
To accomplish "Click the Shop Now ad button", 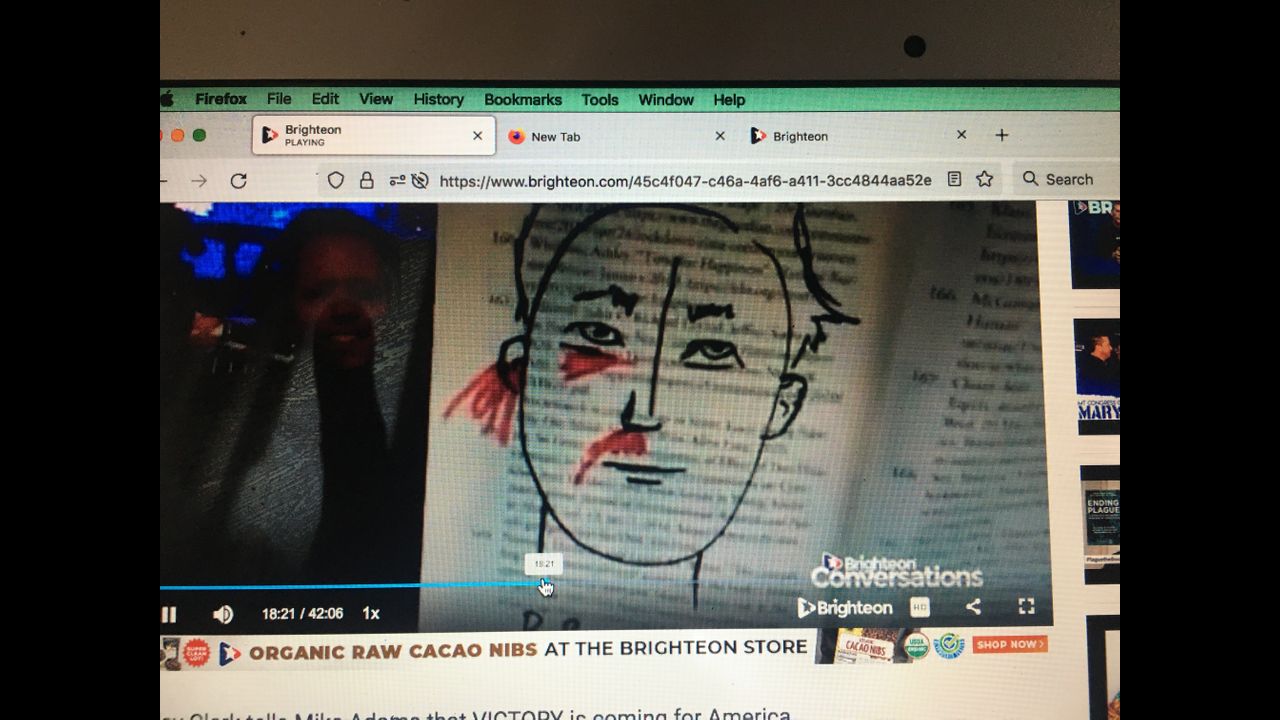I will [1009, 645].
